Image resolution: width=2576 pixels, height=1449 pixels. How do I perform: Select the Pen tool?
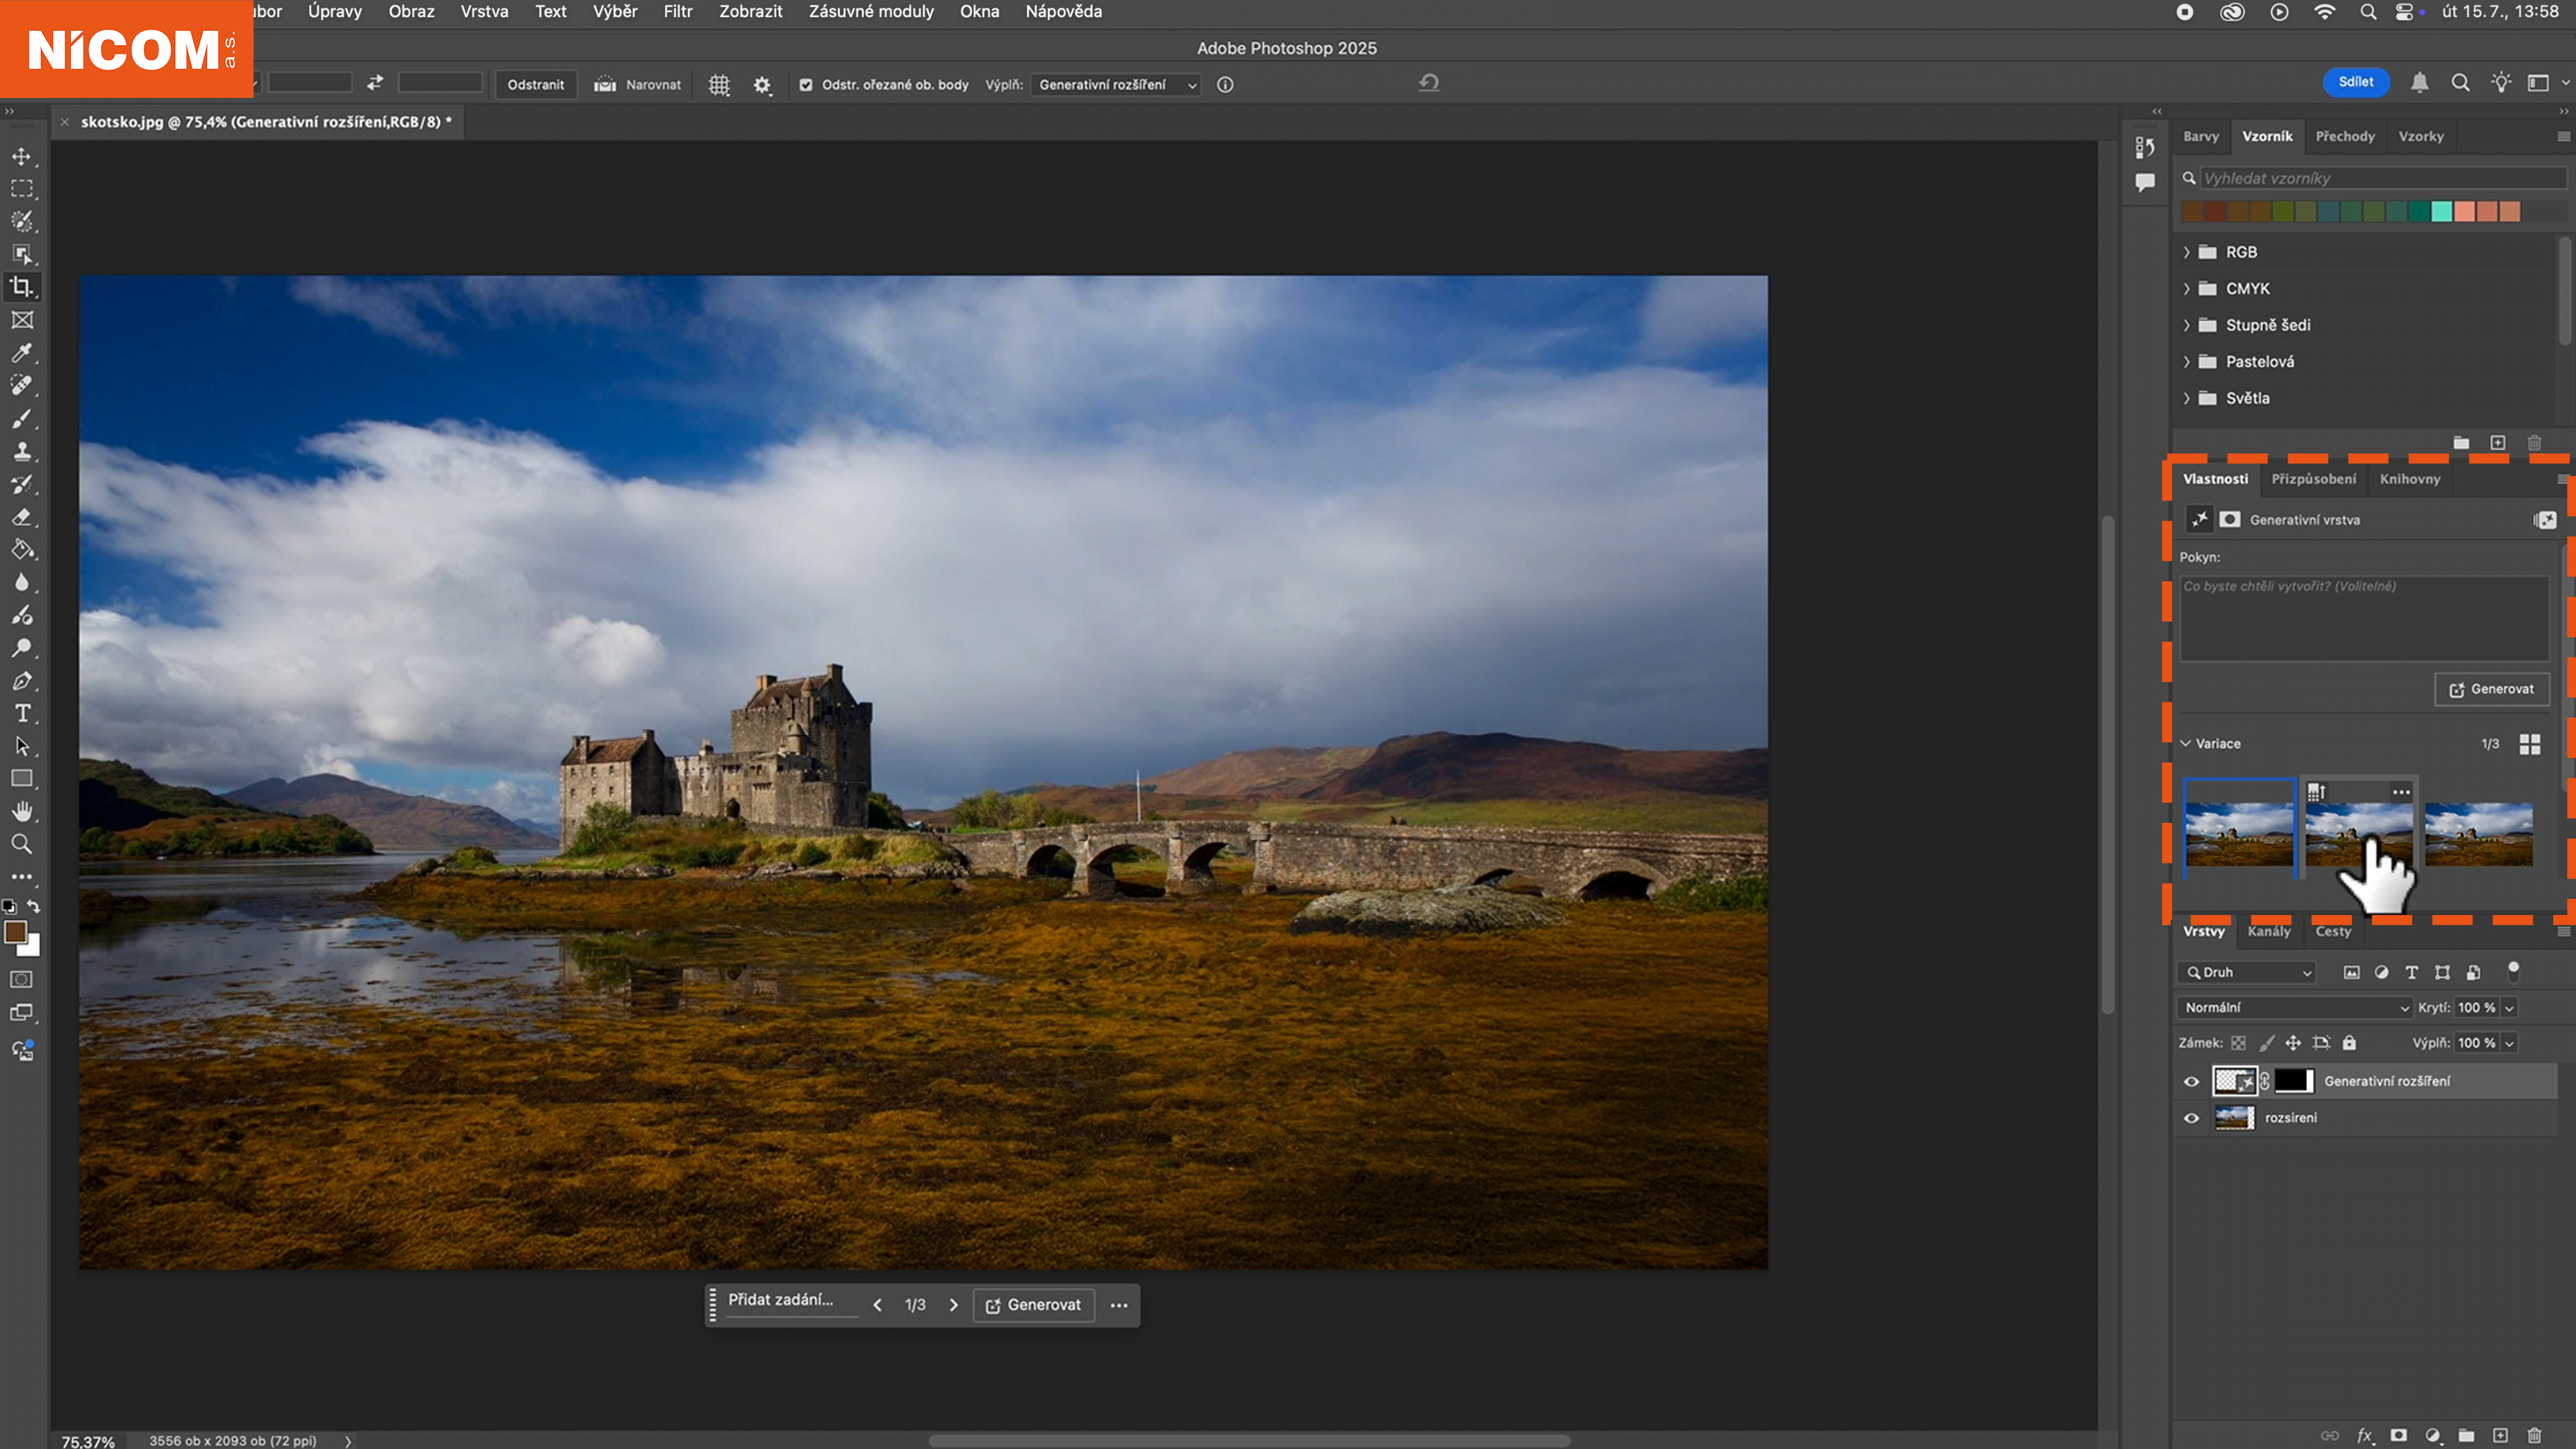[x=21, y=681]
